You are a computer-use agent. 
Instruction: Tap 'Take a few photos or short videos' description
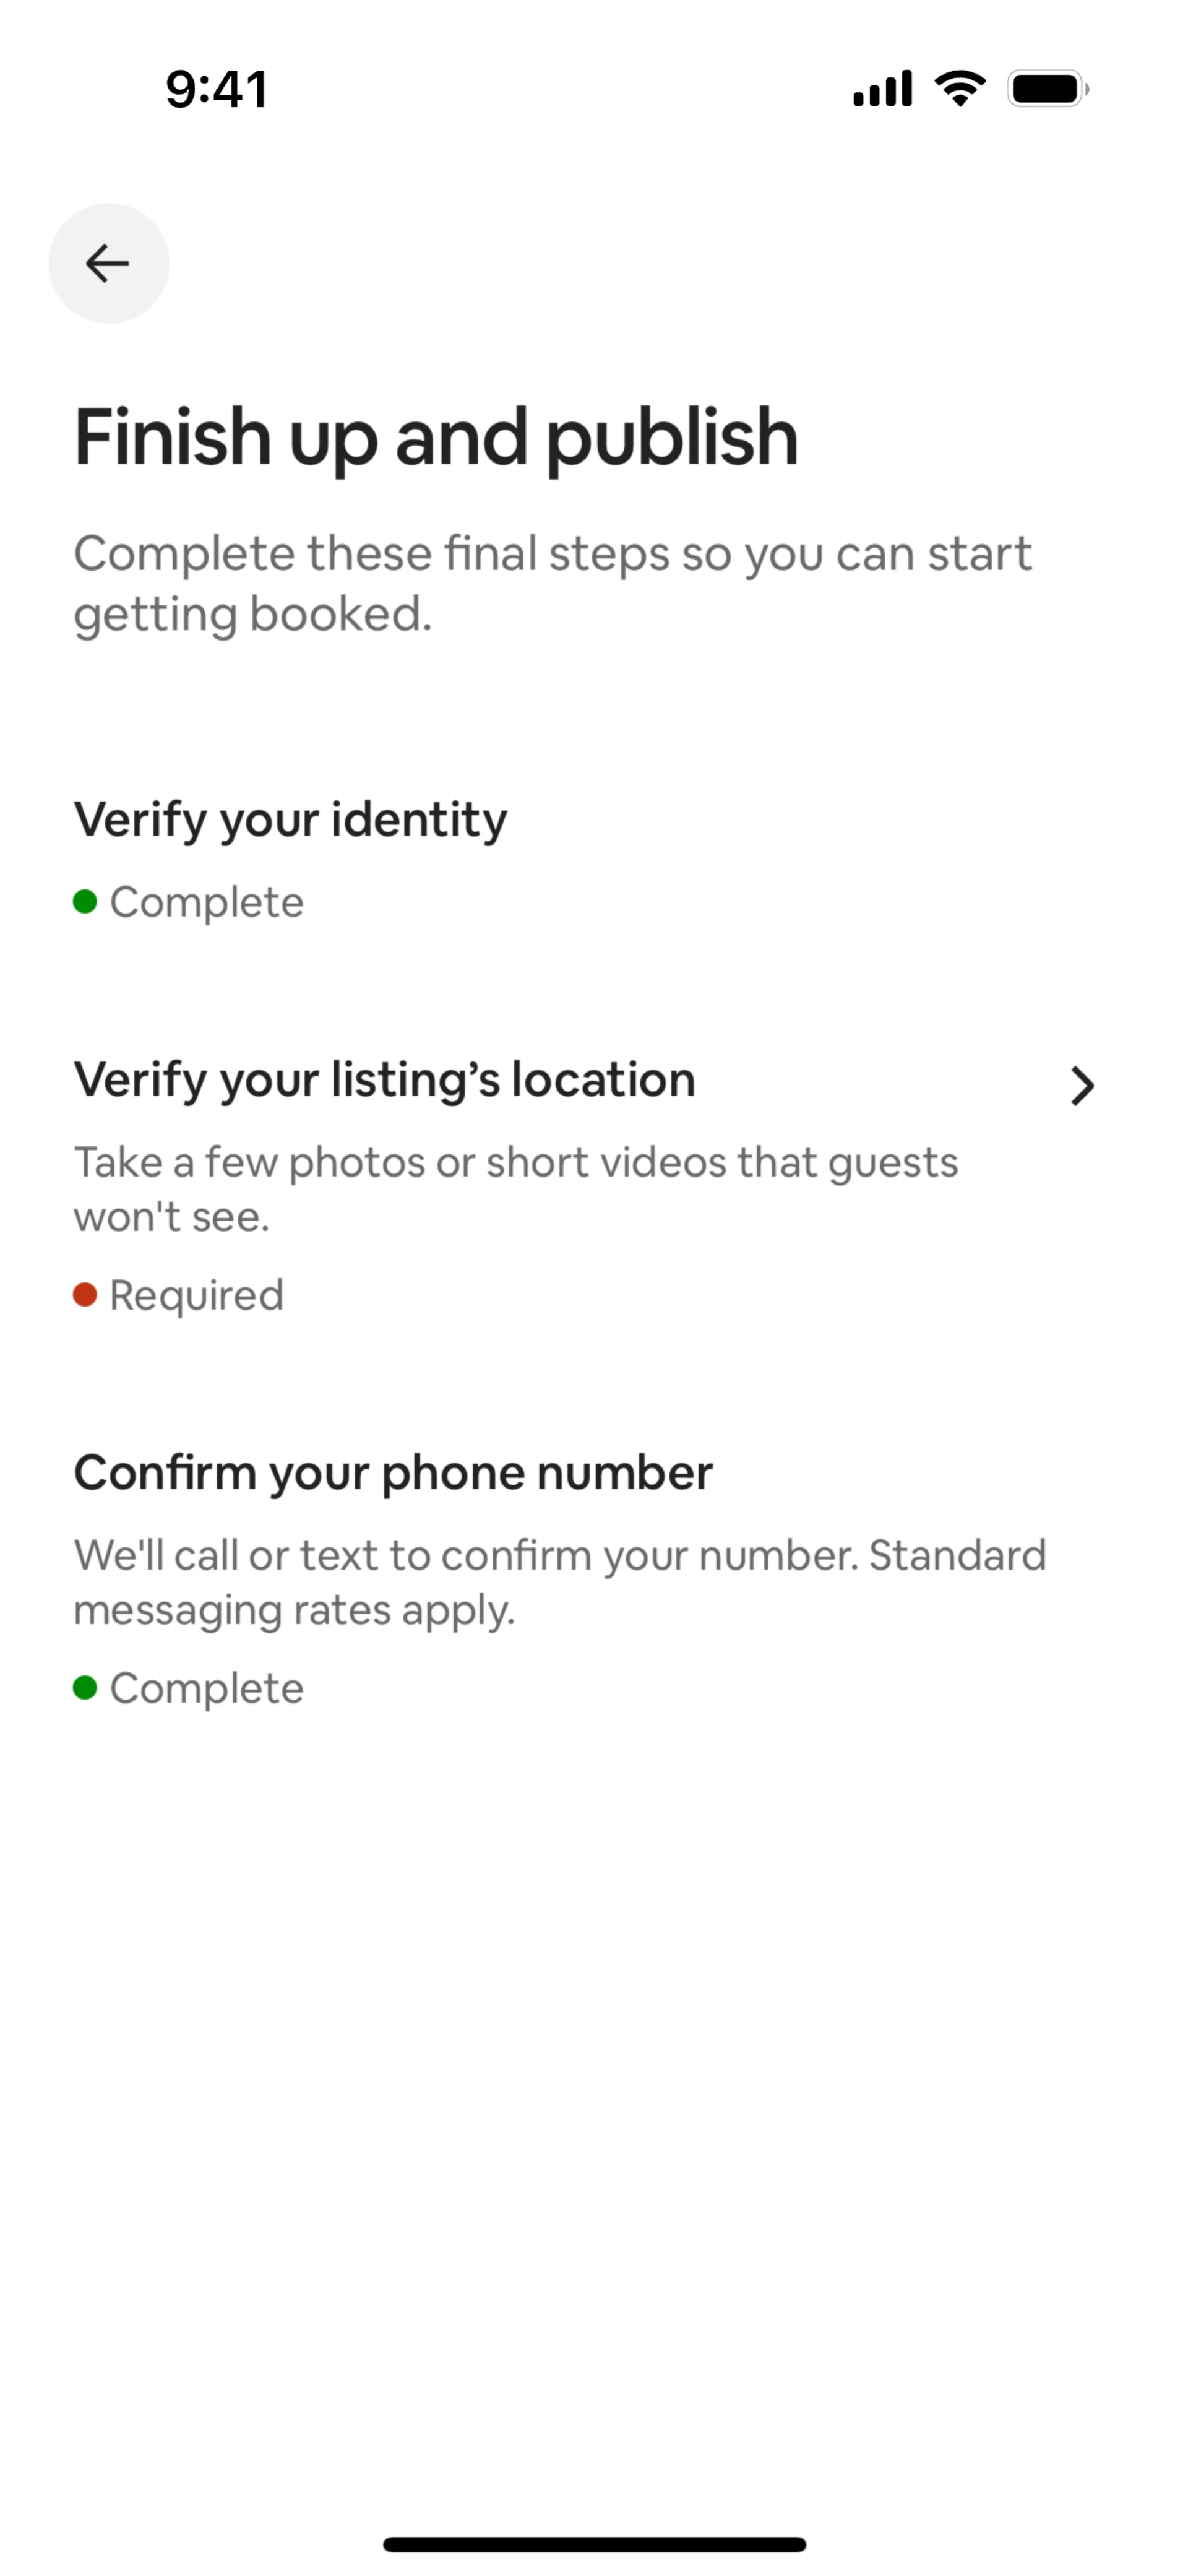516,1189
